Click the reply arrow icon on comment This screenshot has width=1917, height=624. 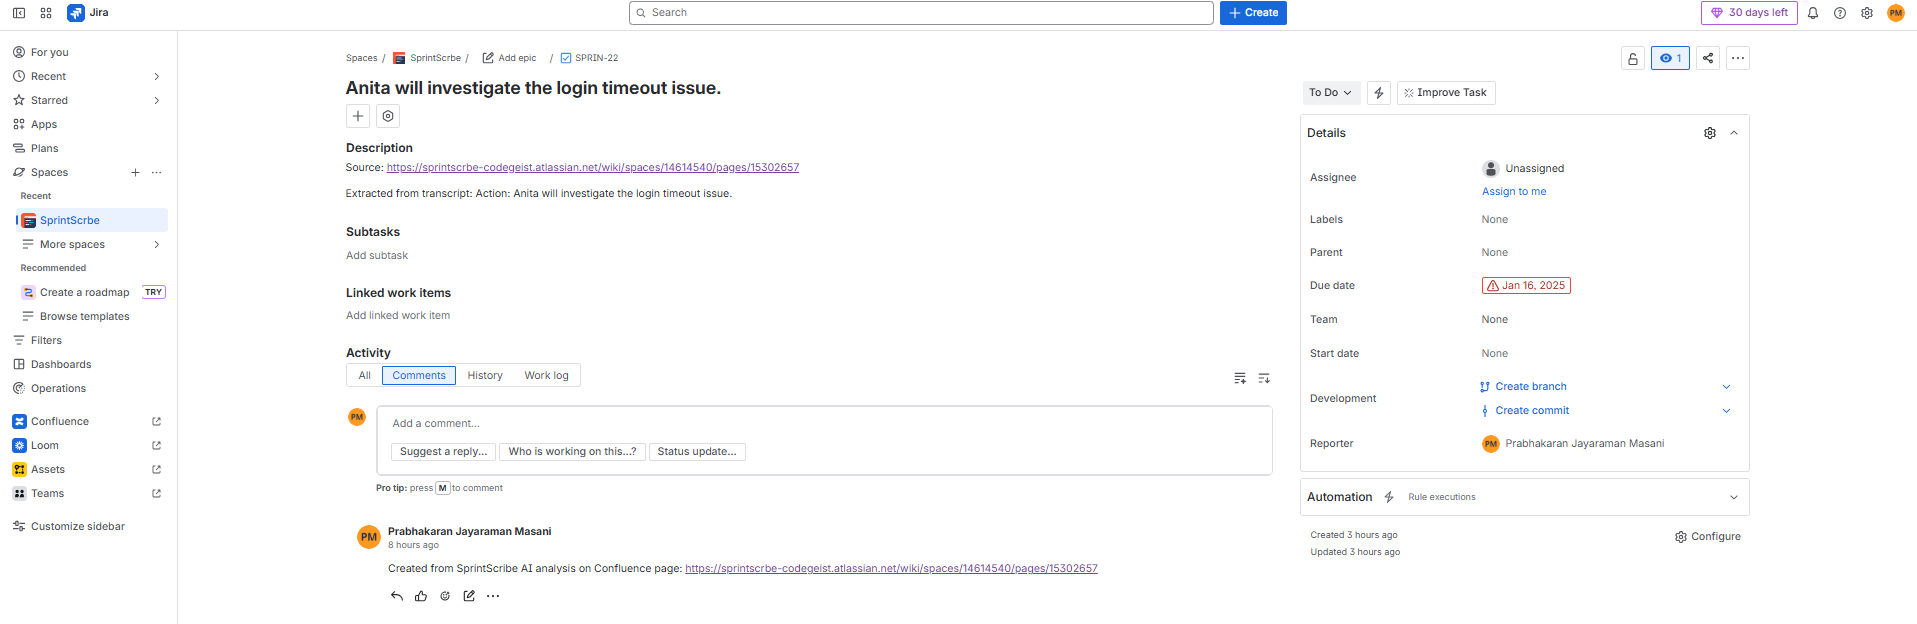397,596
